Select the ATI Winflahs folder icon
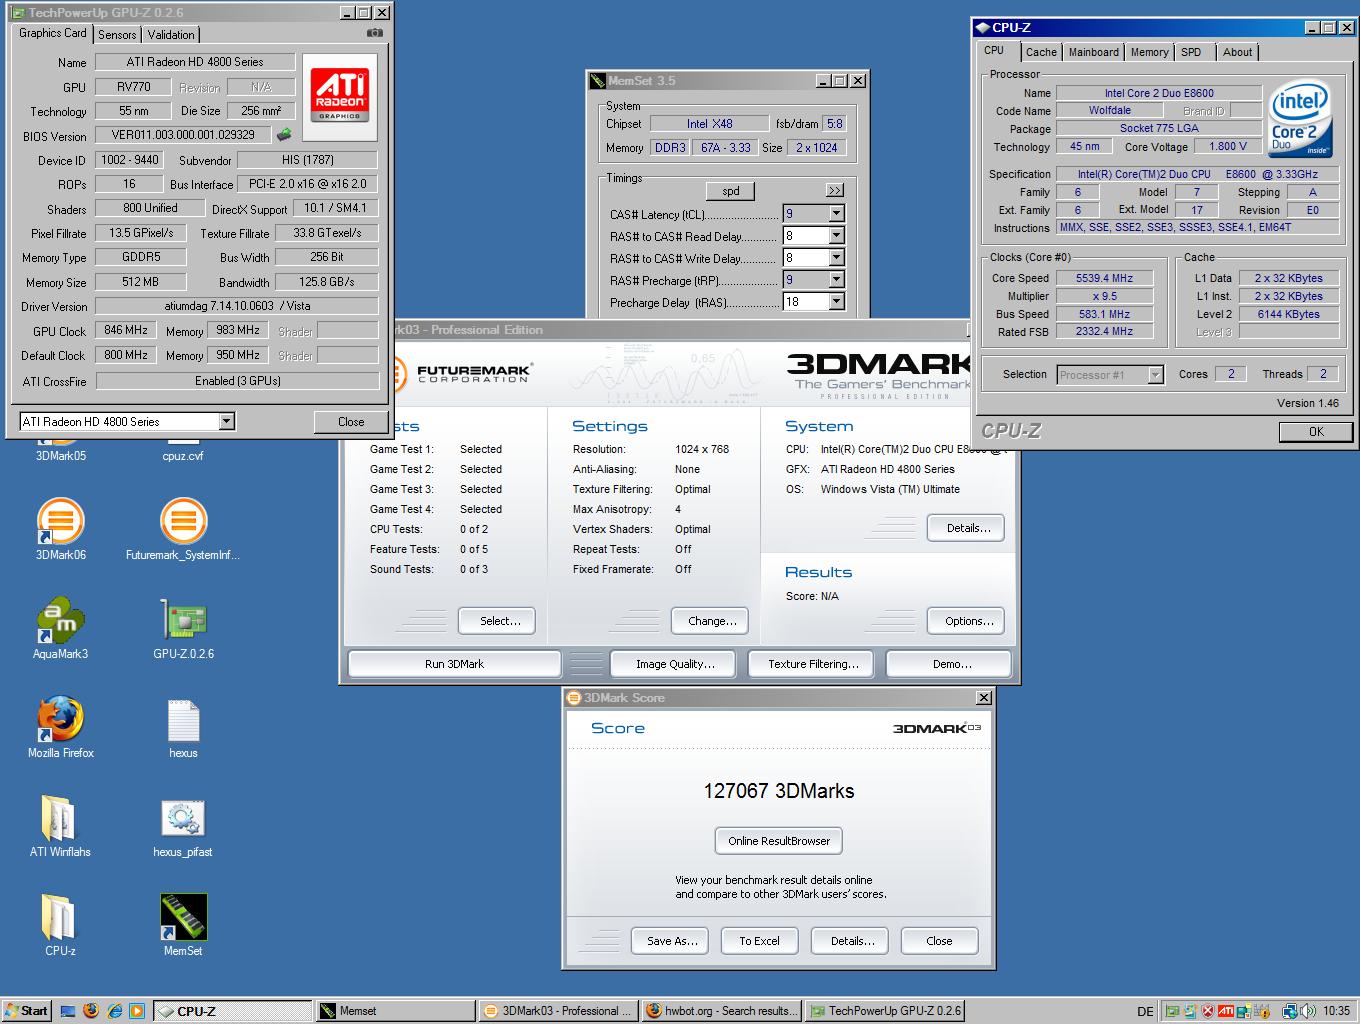The height and width of the screenshot is (1024, 1360). (x=60, y=827)
